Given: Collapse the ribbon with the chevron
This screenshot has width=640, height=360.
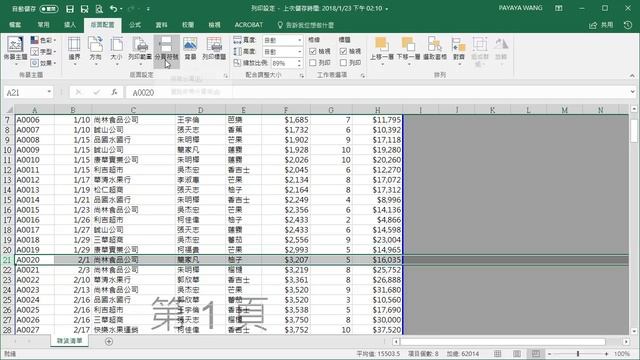Looking at the screenshot, I should [632, 76].
